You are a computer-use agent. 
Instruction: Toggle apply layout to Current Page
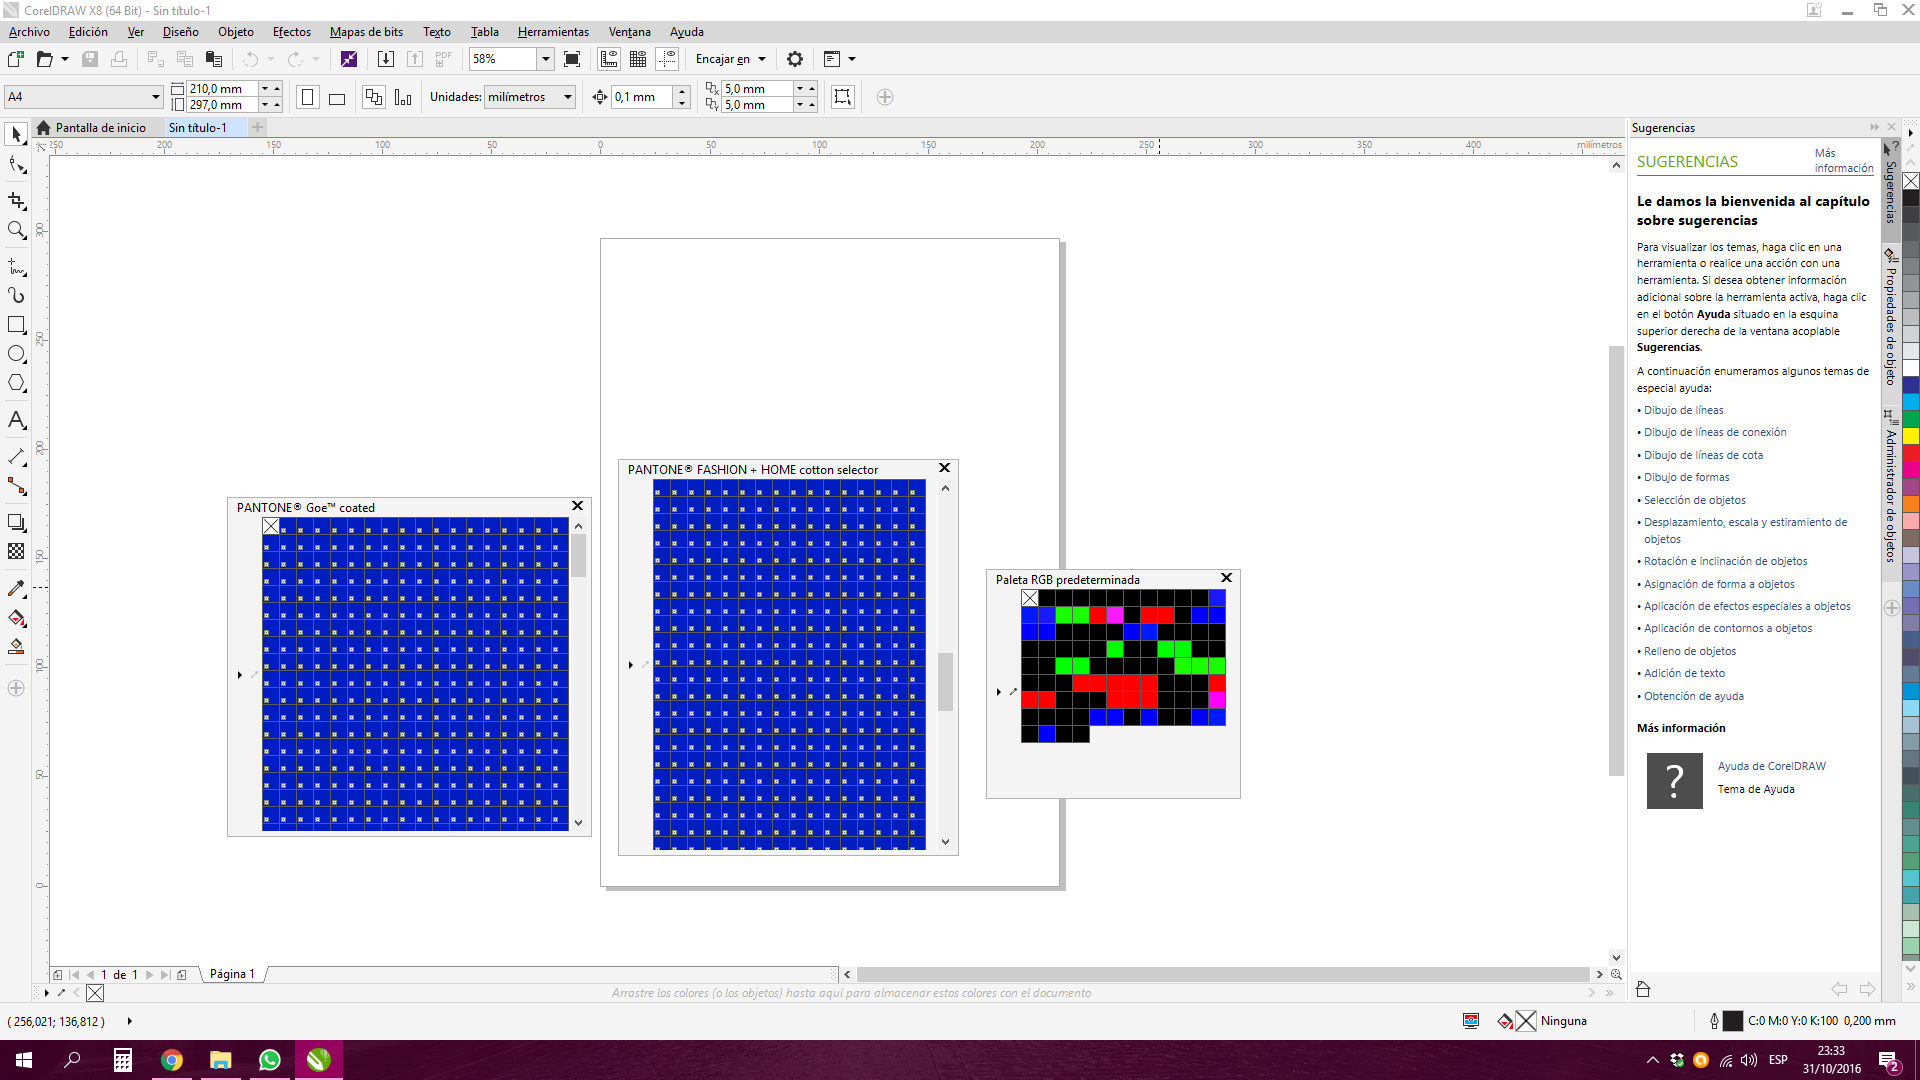tap(403, 97)
